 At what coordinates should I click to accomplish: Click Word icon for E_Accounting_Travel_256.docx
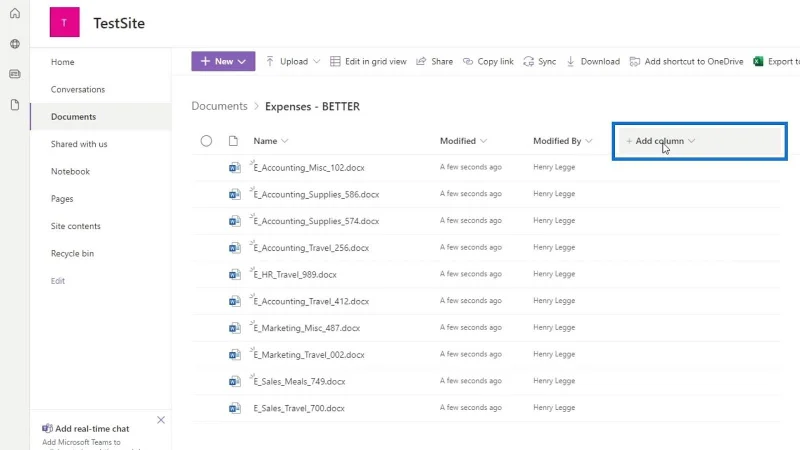tap(234, 247)
